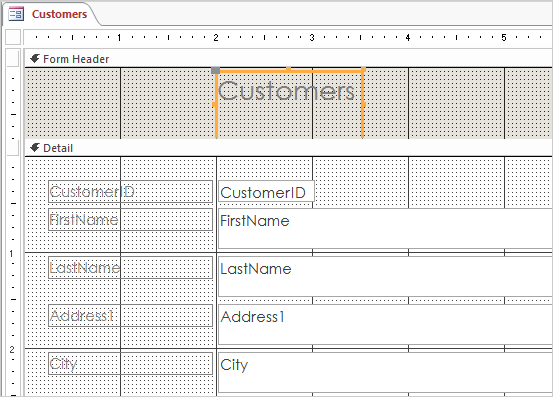Click the 2 inch mark on horizontal ruler

tap(215, 37)
